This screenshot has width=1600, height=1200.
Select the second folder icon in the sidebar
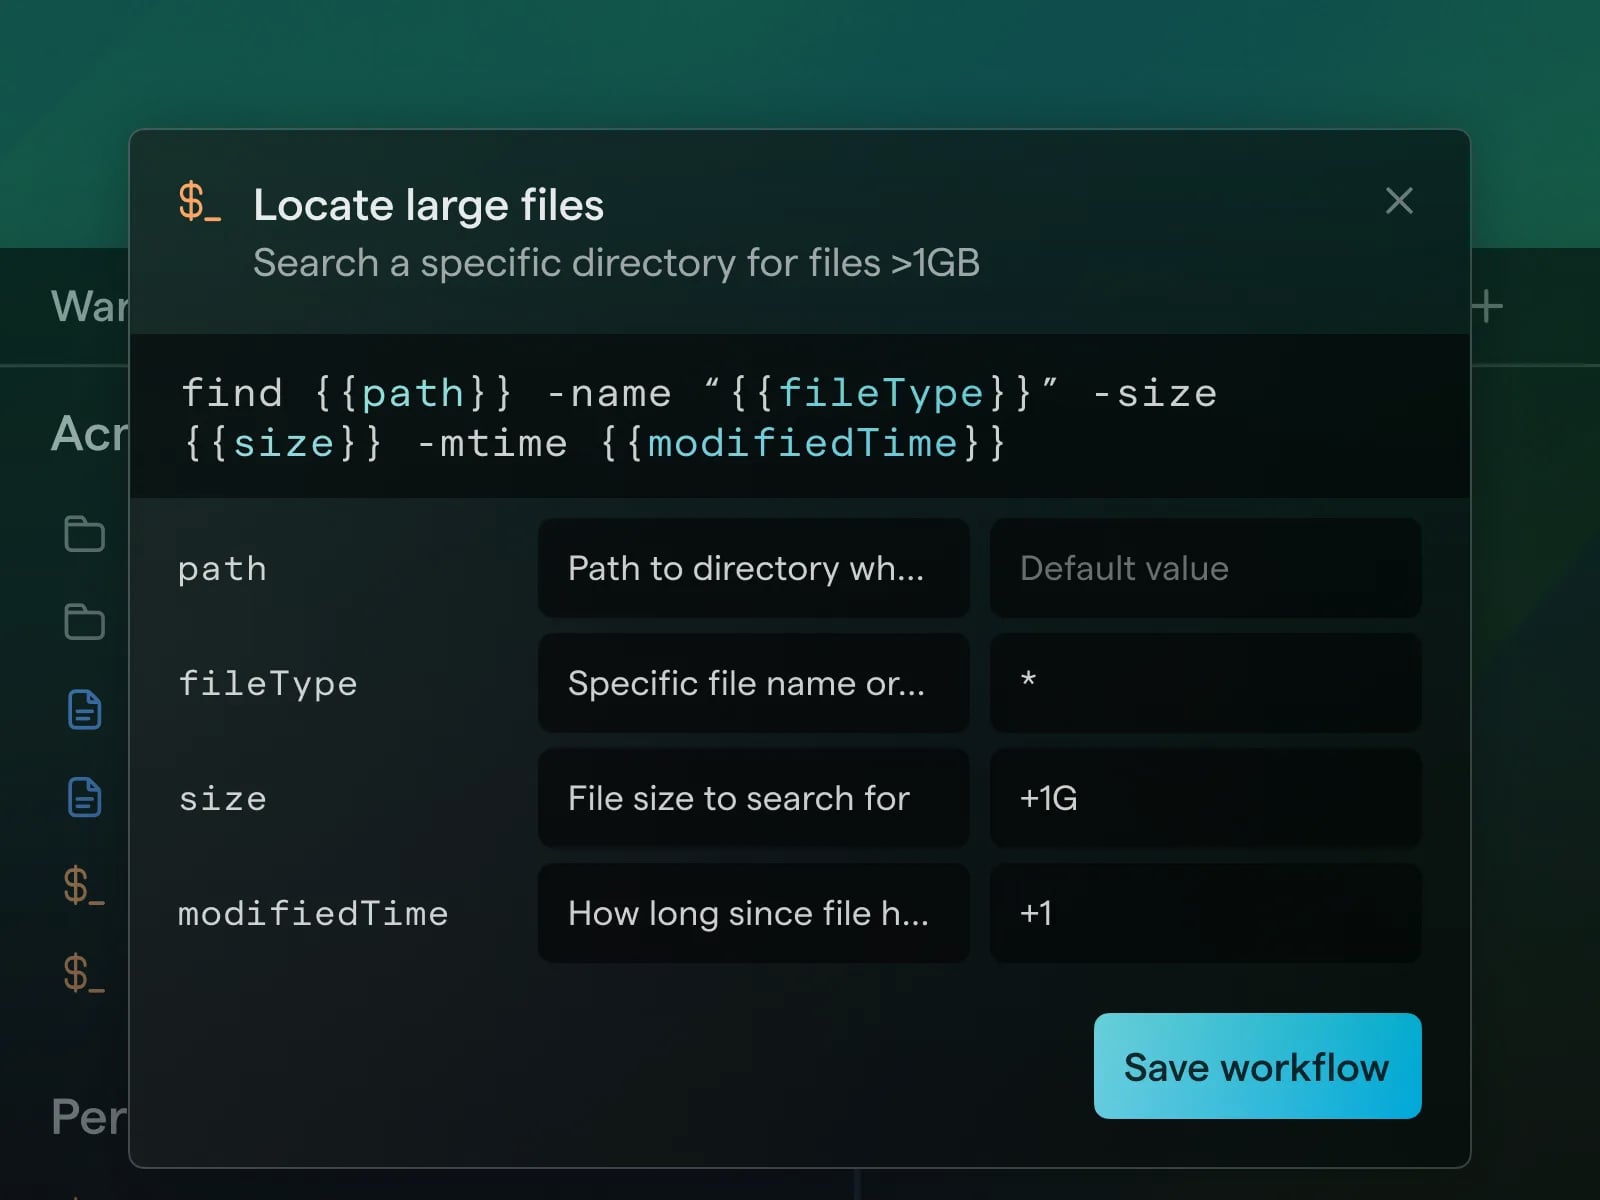tap(84, 622)
